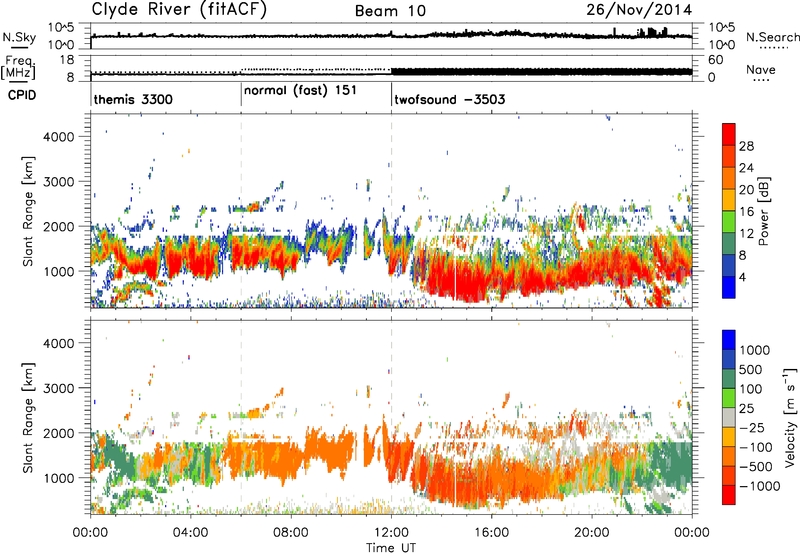Click the 'Slant Range [km]' label of power panel

point(28,211)
